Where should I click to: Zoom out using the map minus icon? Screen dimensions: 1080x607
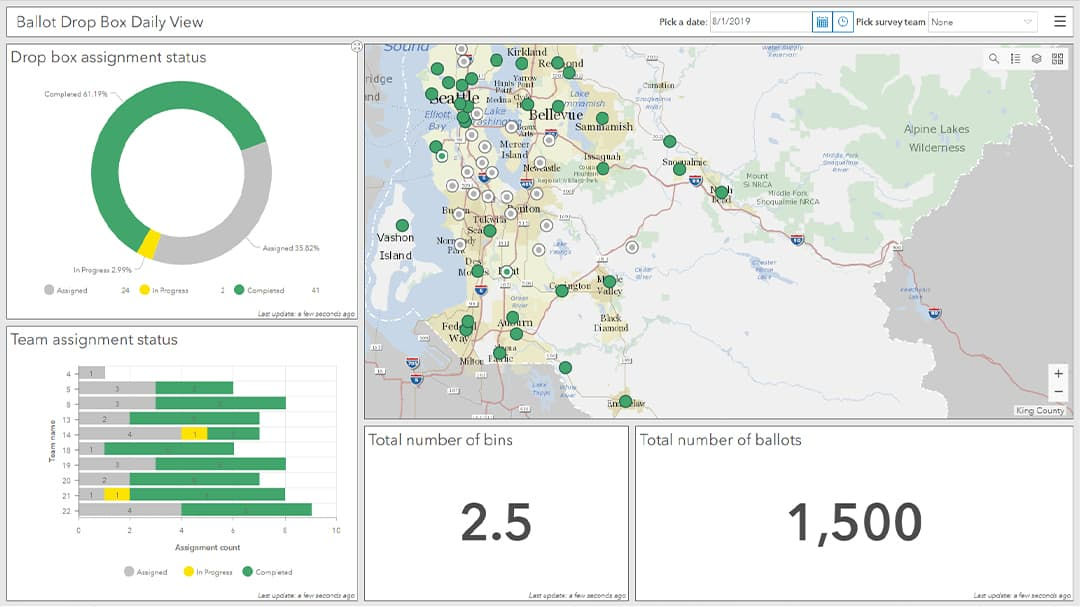[1058, 390]
